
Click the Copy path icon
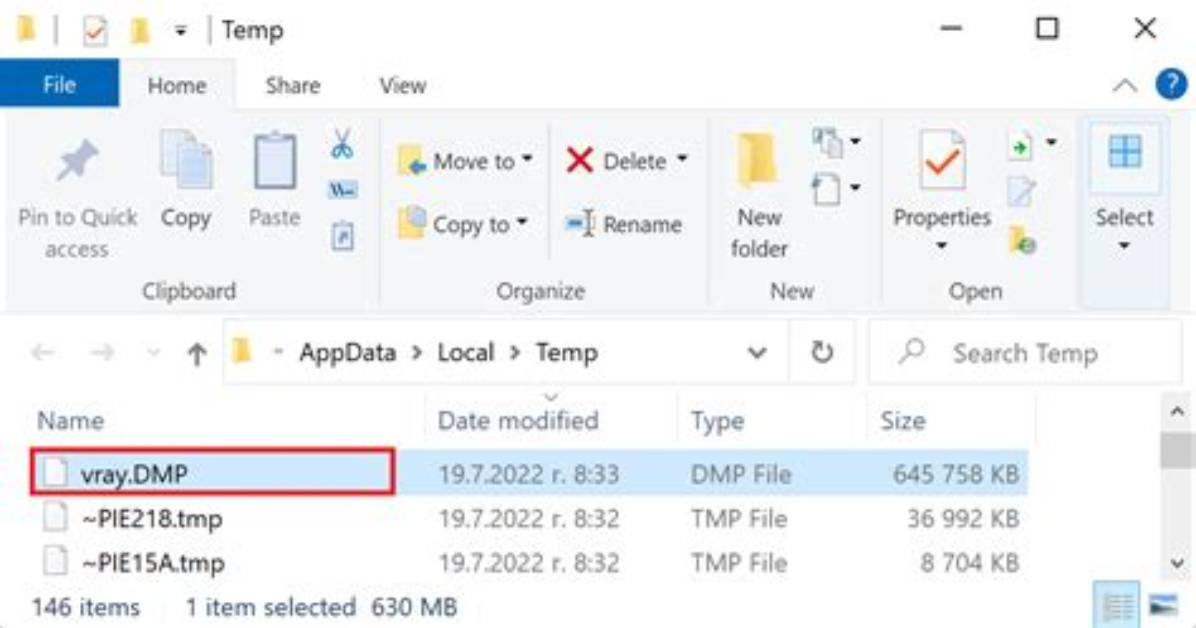tap(342, 190)
